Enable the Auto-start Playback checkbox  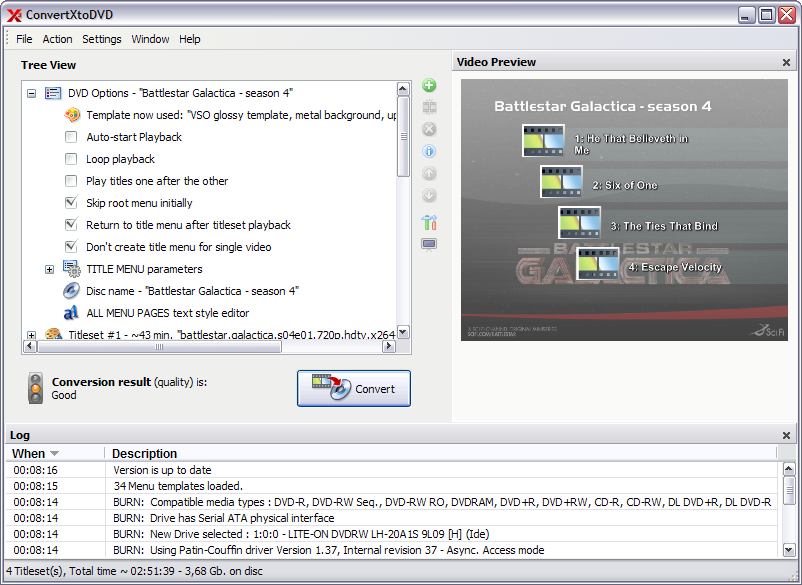pyautogui.click(x=71, y=137)
